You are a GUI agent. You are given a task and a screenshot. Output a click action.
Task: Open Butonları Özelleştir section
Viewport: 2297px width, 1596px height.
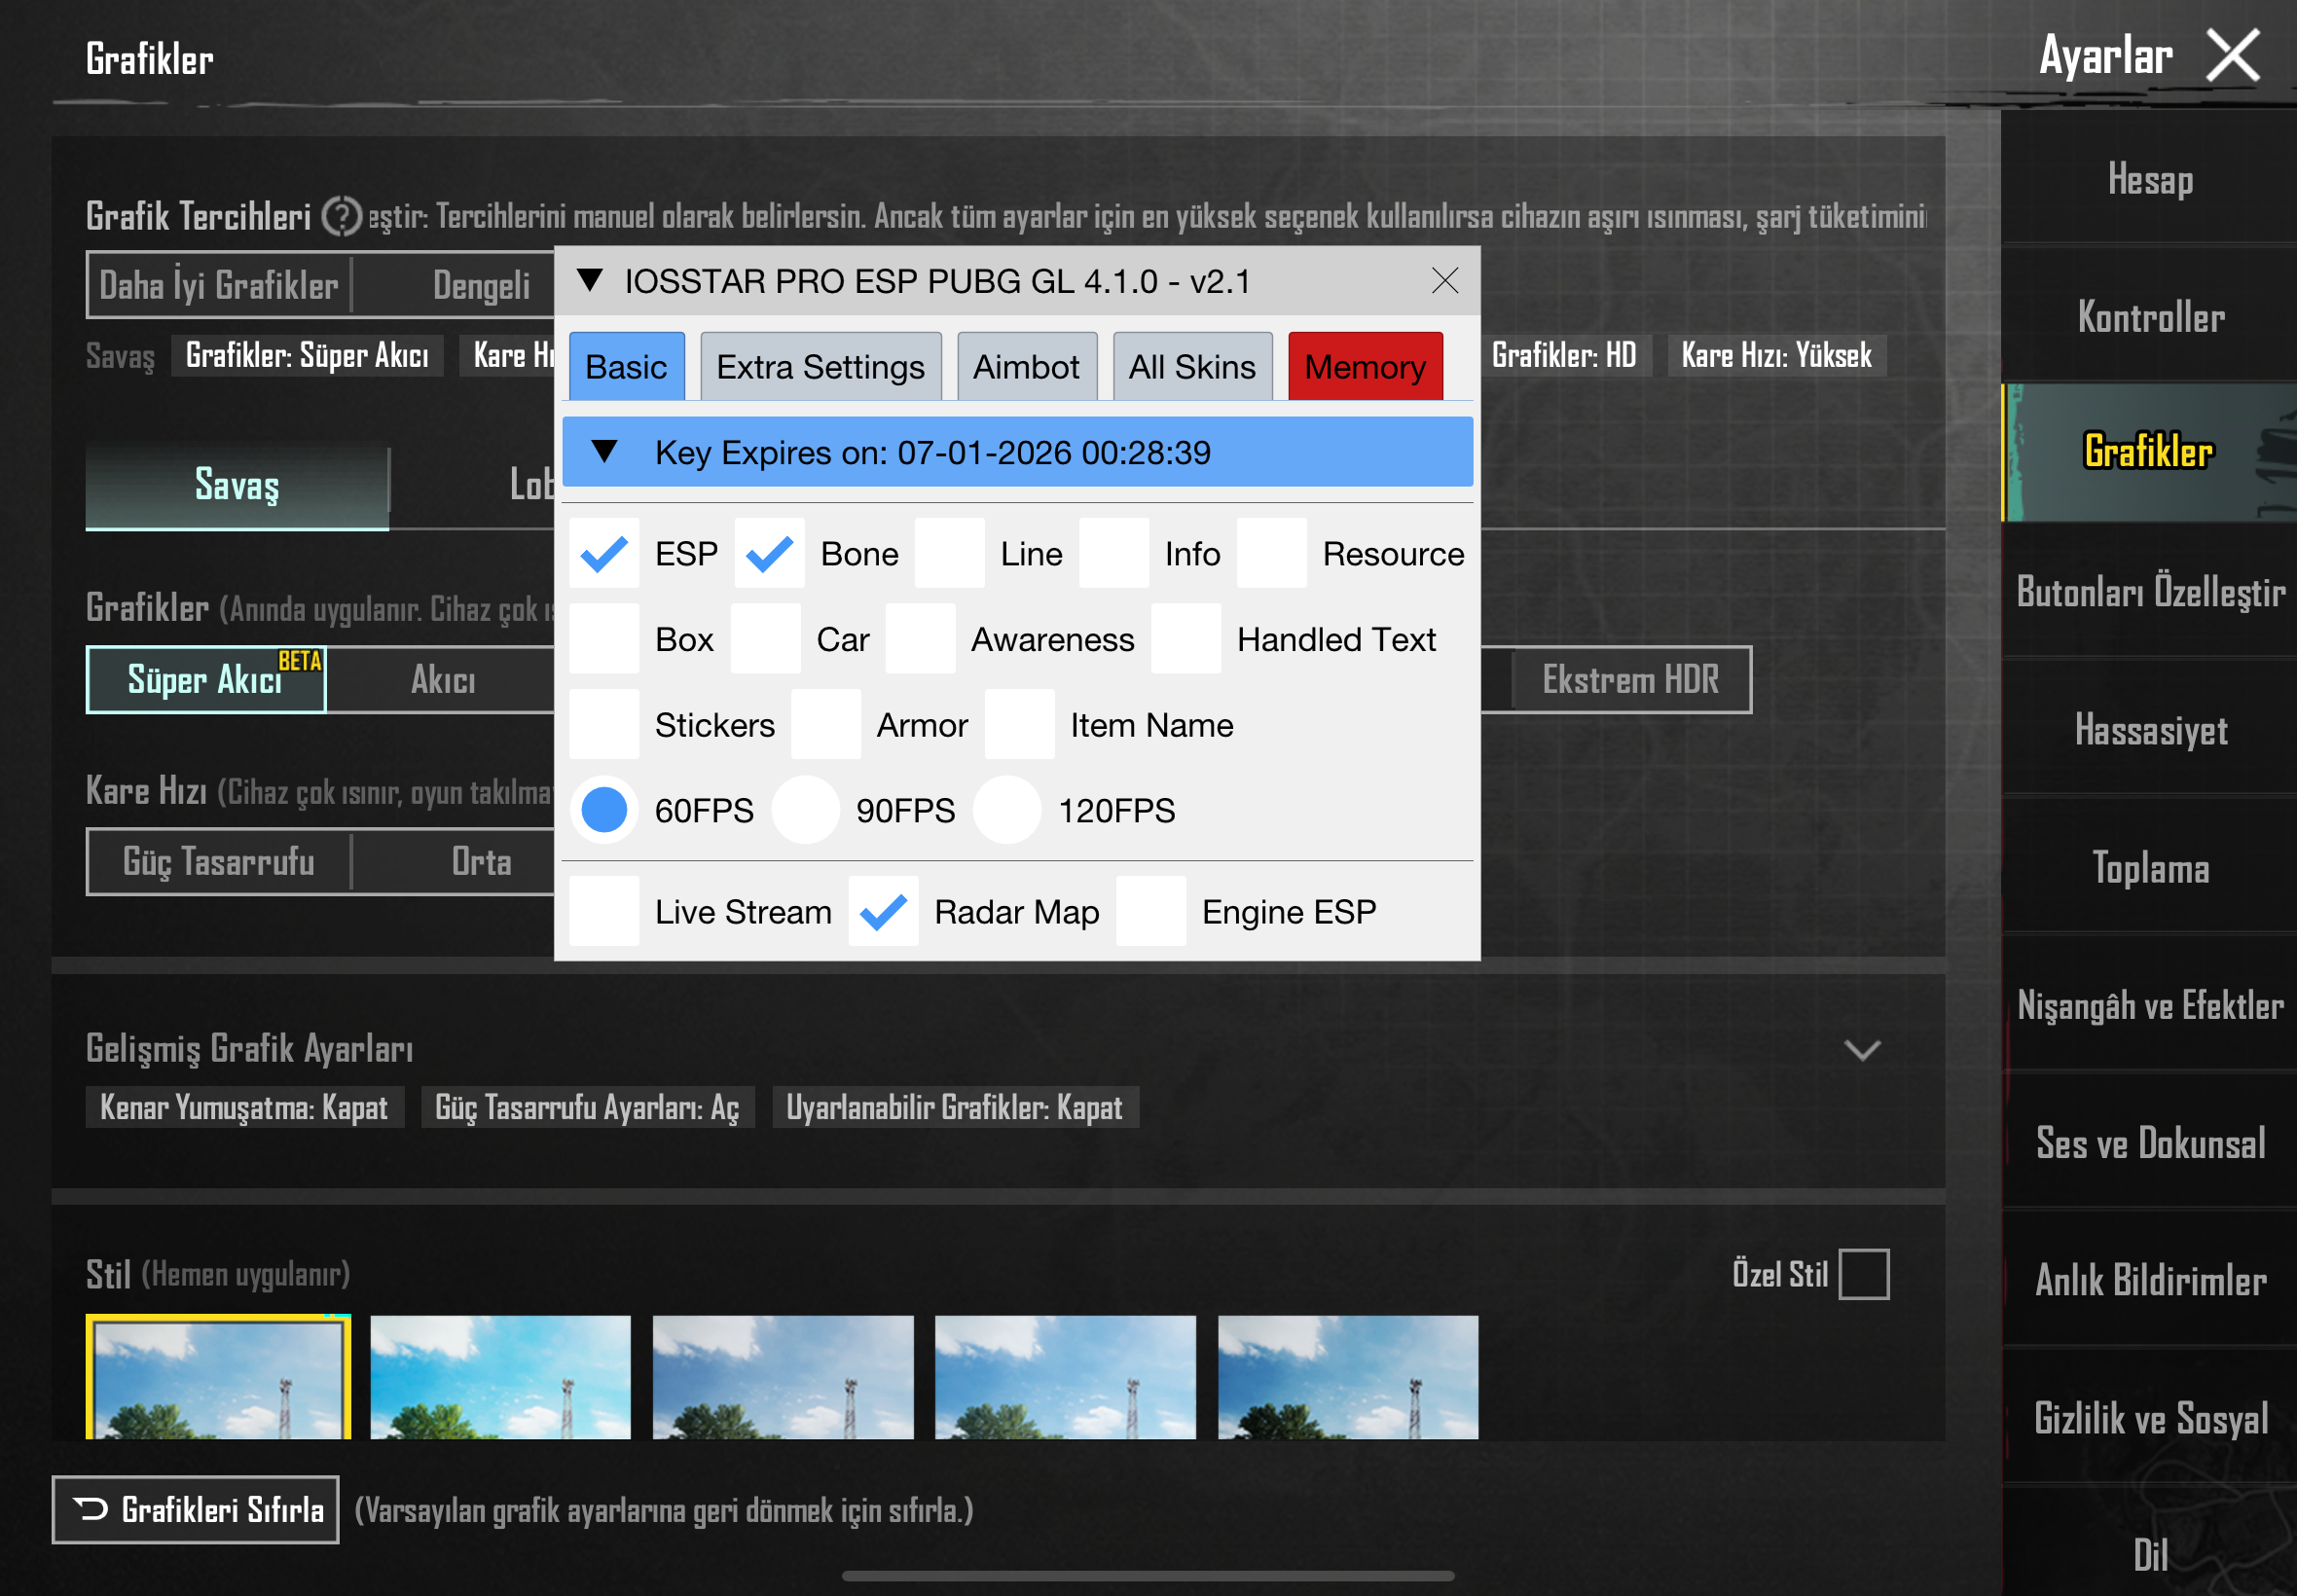coord(2150,592)
